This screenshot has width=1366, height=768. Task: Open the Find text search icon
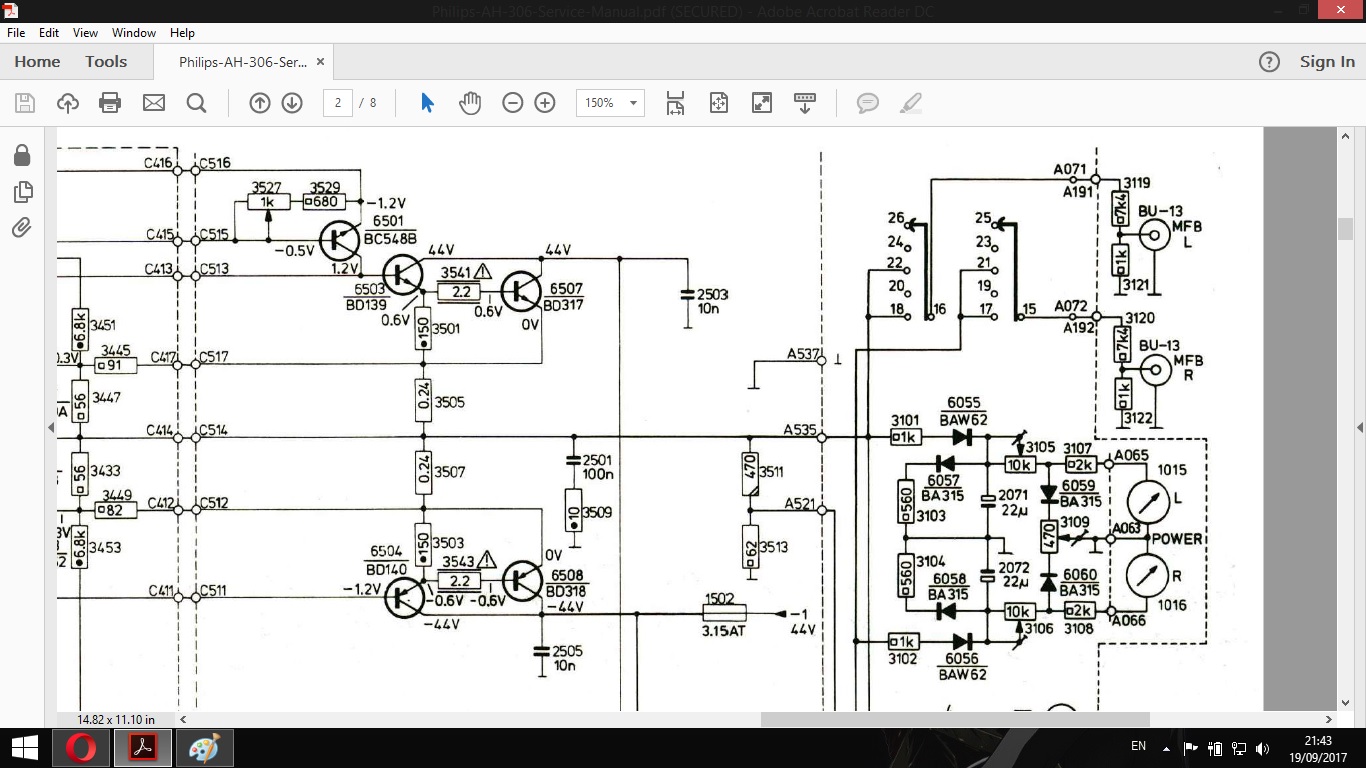pyautogui.click(x=196, y=103)
